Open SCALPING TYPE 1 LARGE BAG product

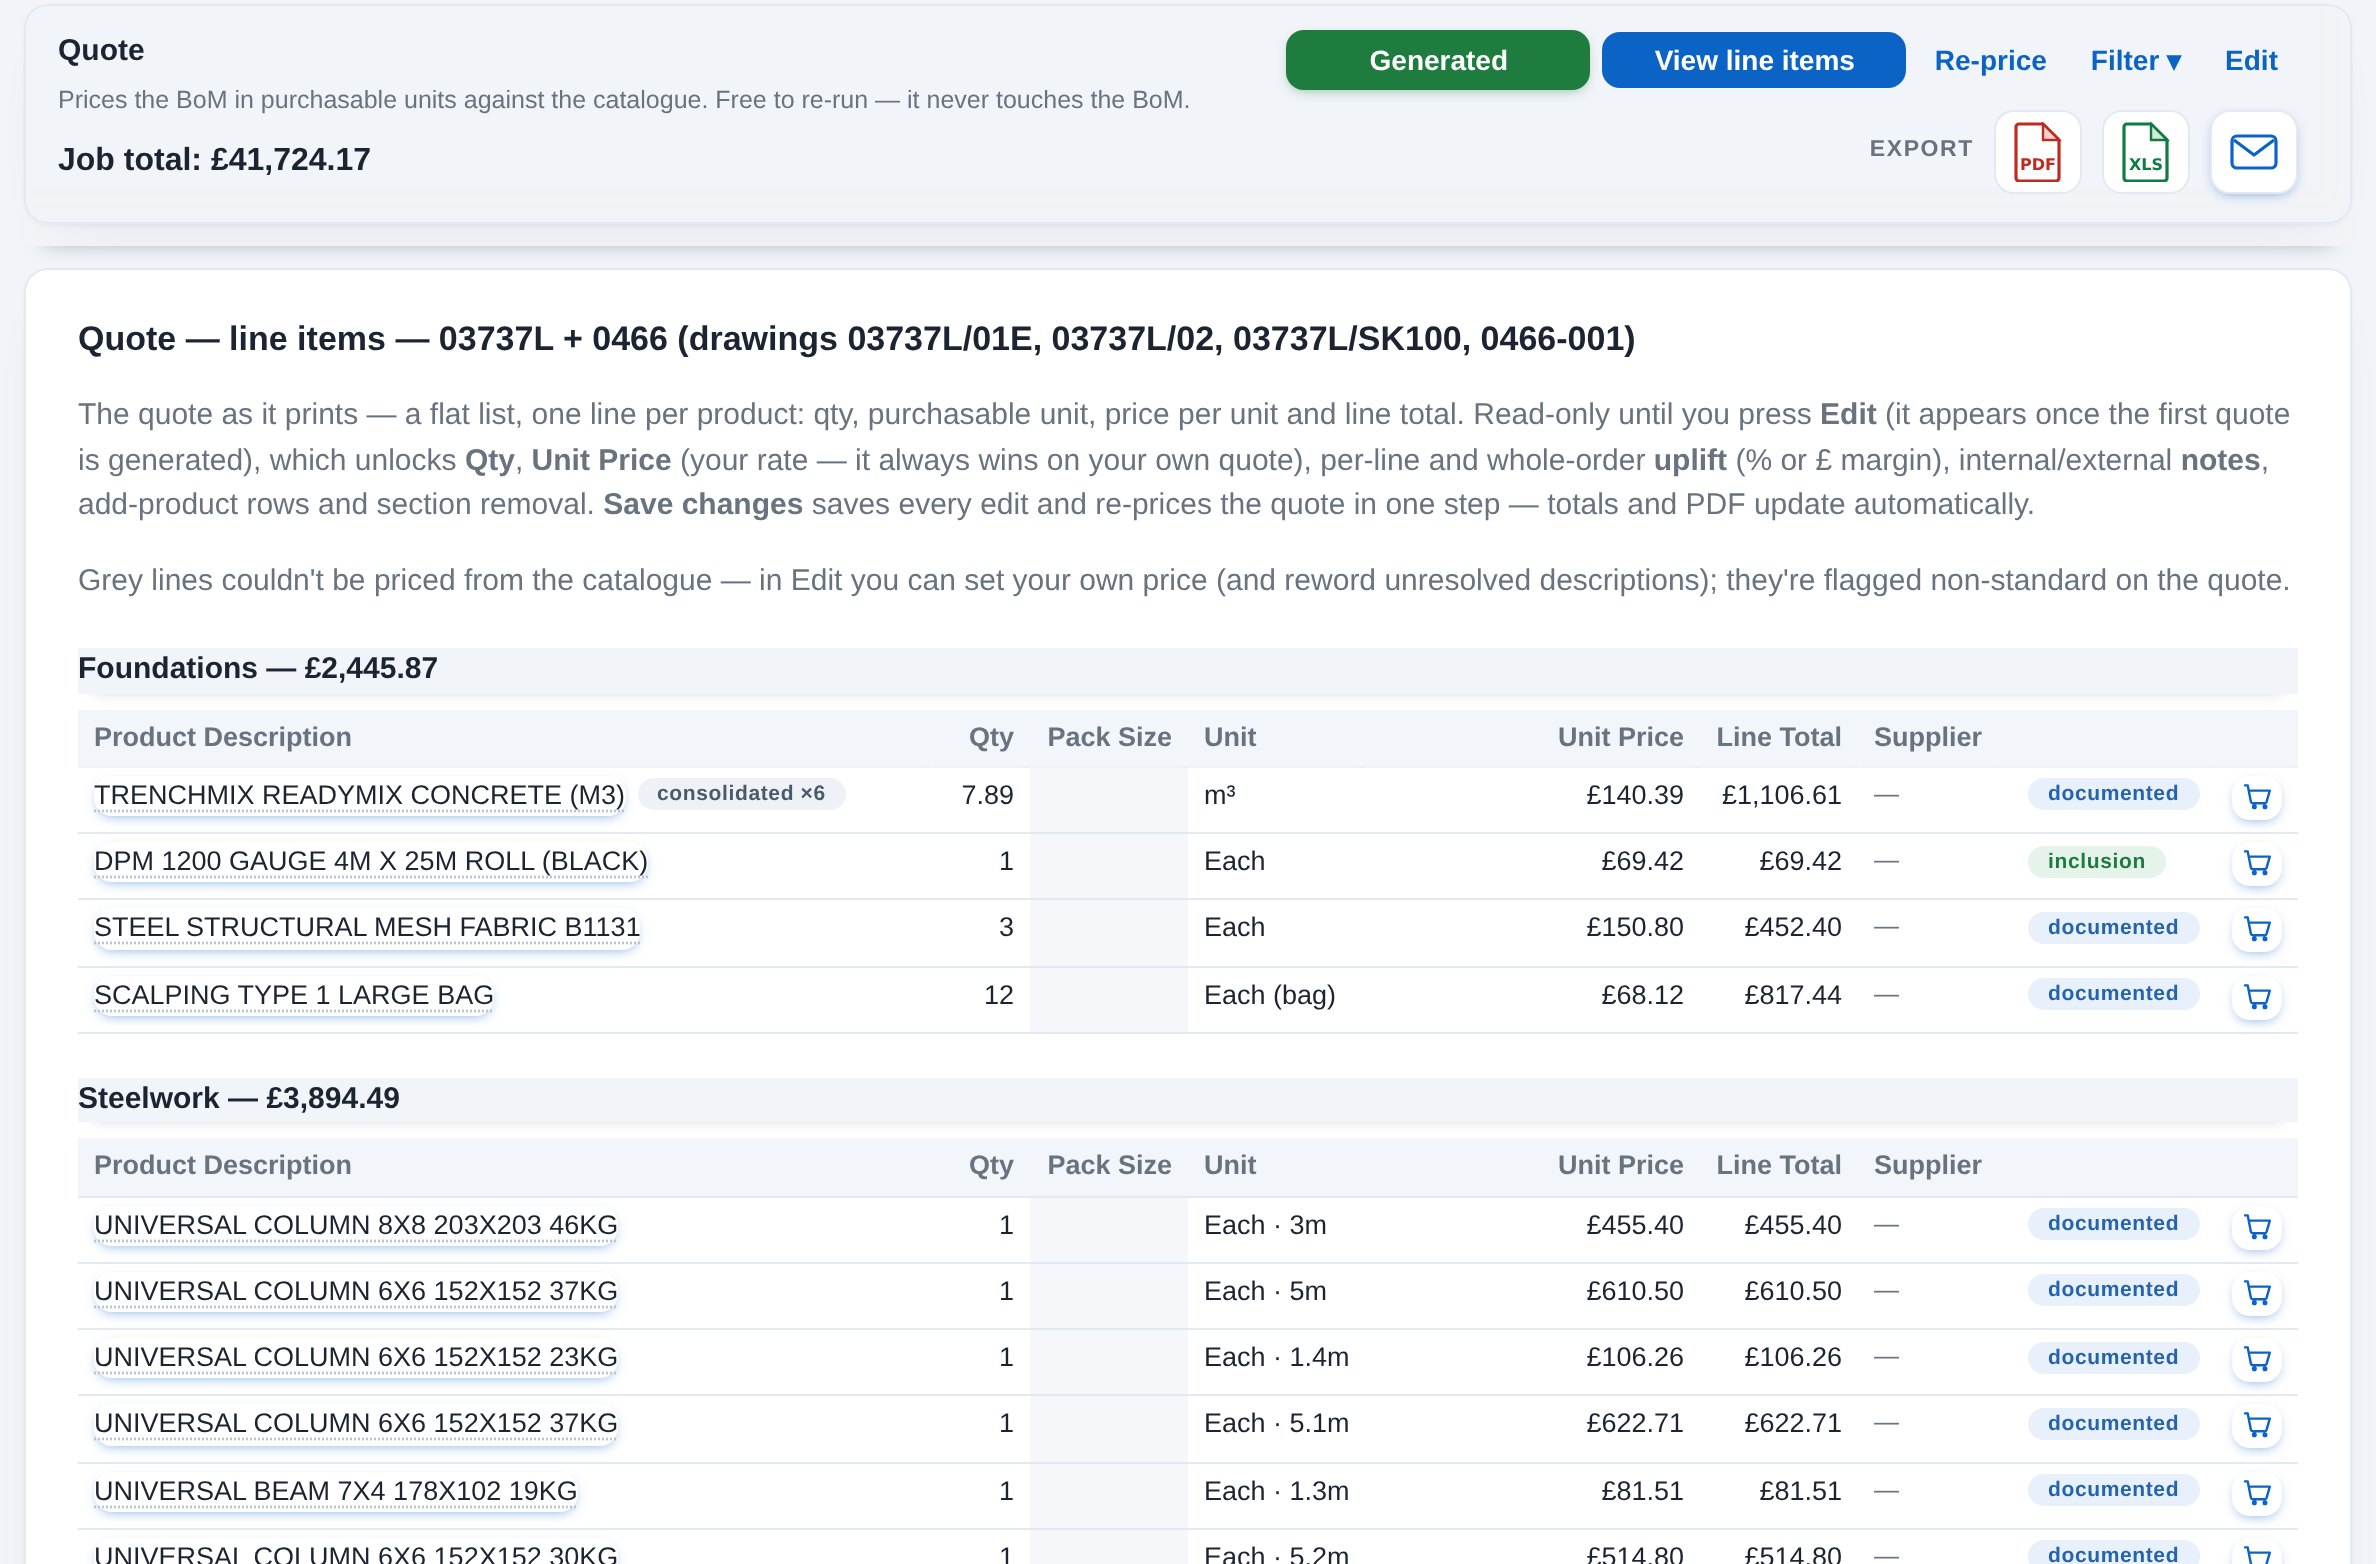[294, 995]
